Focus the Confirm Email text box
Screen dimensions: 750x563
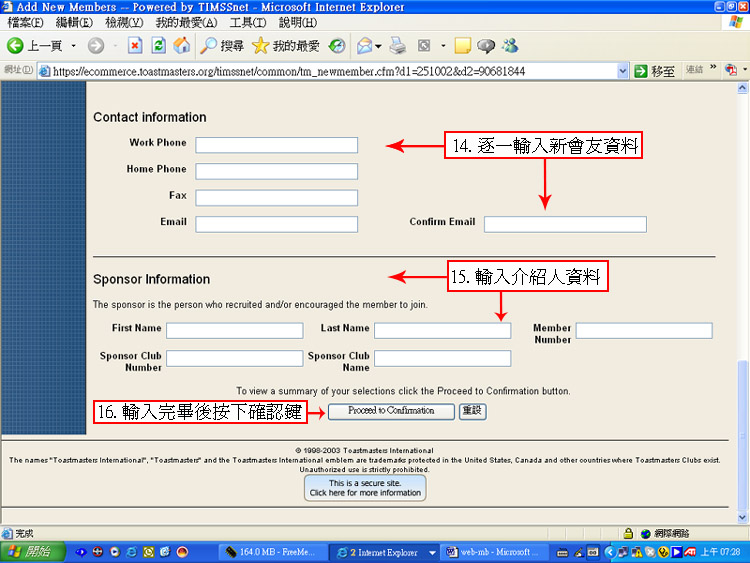[x=565, y=224]
